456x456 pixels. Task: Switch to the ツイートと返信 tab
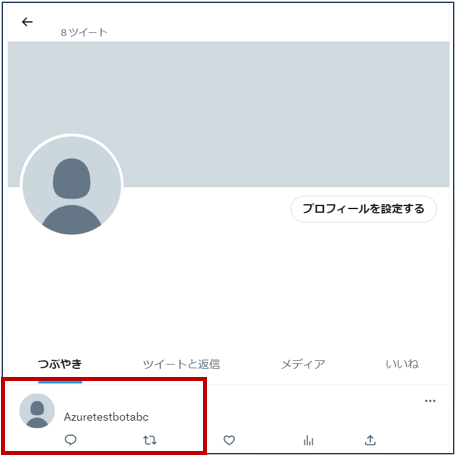click(x=181, y=364)
